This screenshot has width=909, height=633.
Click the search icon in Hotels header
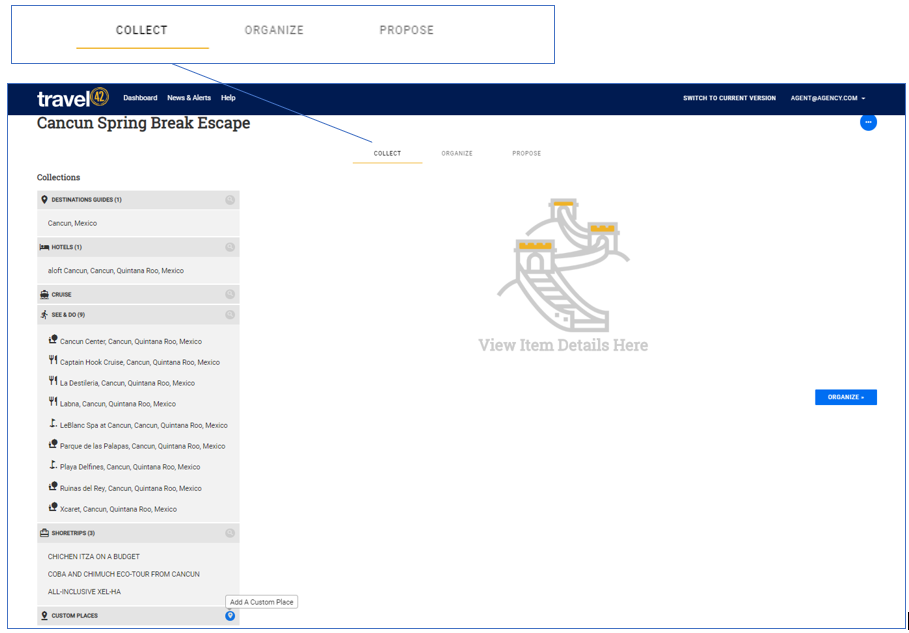tap(230, 247)
